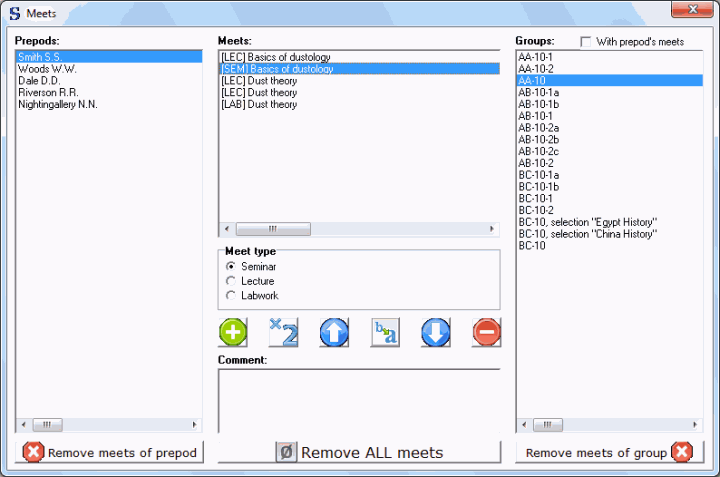720x477 pixels.
Task: Click Remove ALL meets button
Action: tap(359, 452)
